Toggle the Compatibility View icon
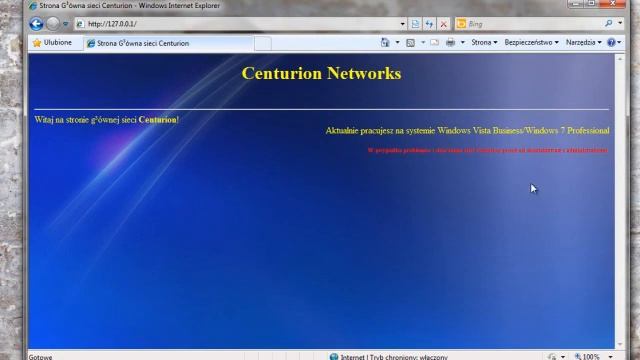 415,24
